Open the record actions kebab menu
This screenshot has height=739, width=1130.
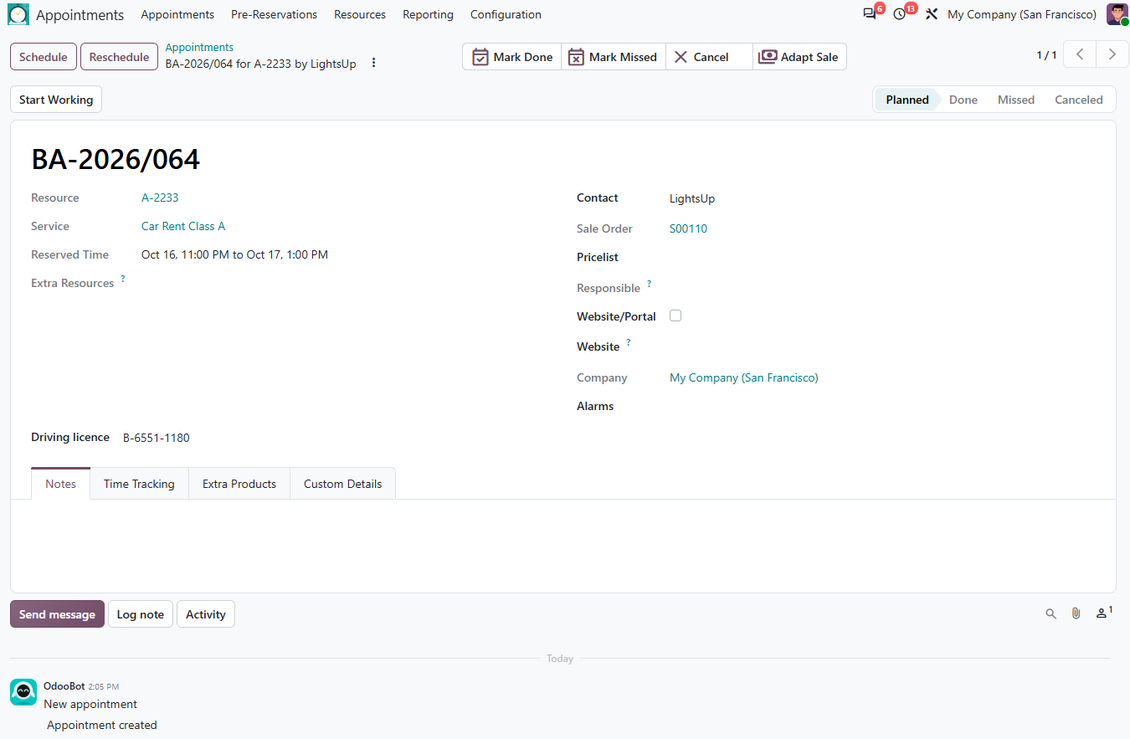[x=373, y=63]
